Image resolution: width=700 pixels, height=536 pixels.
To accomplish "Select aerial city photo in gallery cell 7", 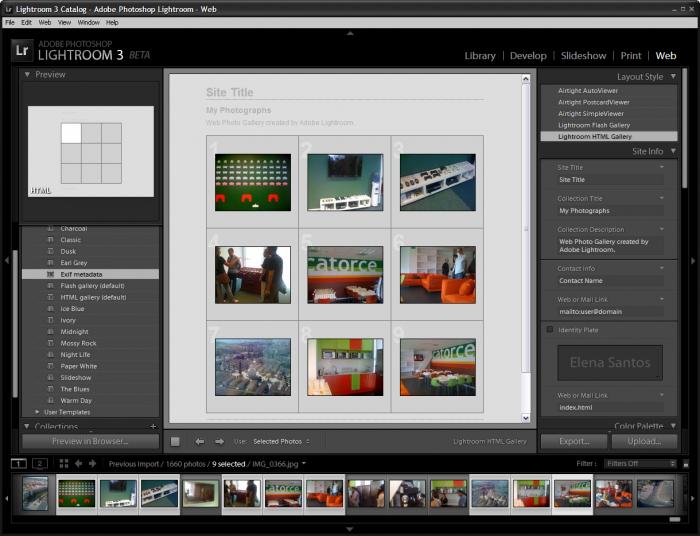I will [x=253, y=367].
